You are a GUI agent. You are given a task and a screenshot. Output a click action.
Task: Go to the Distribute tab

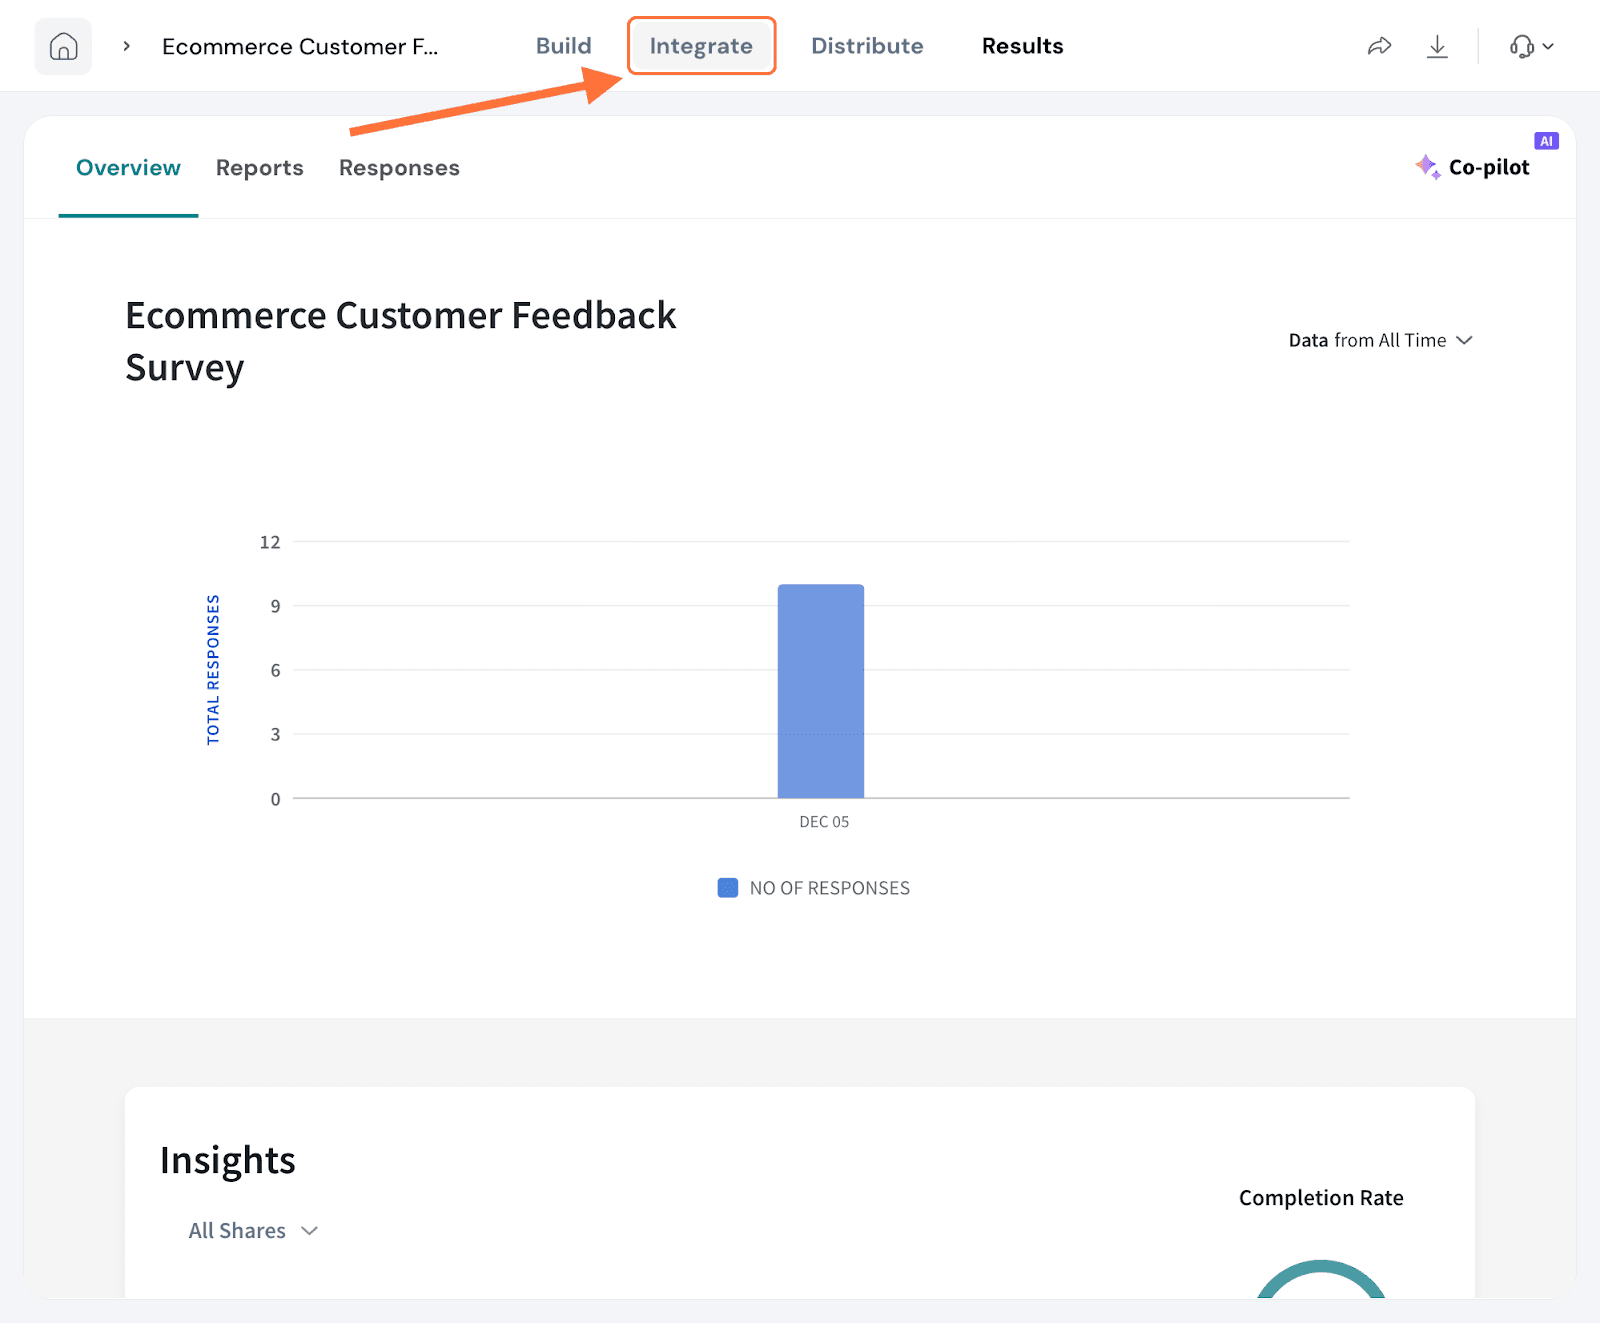[x=867, y=46]
